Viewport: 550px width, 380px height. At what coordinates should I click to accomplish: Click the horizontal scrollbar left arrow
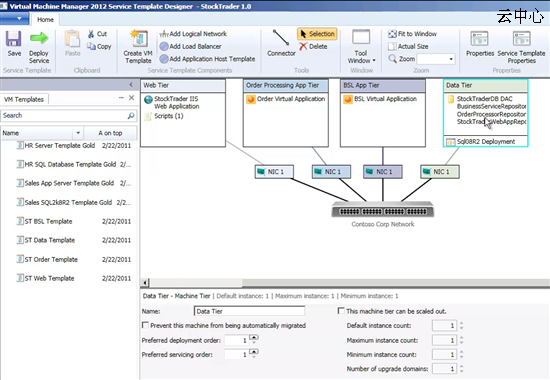(146, 282)
